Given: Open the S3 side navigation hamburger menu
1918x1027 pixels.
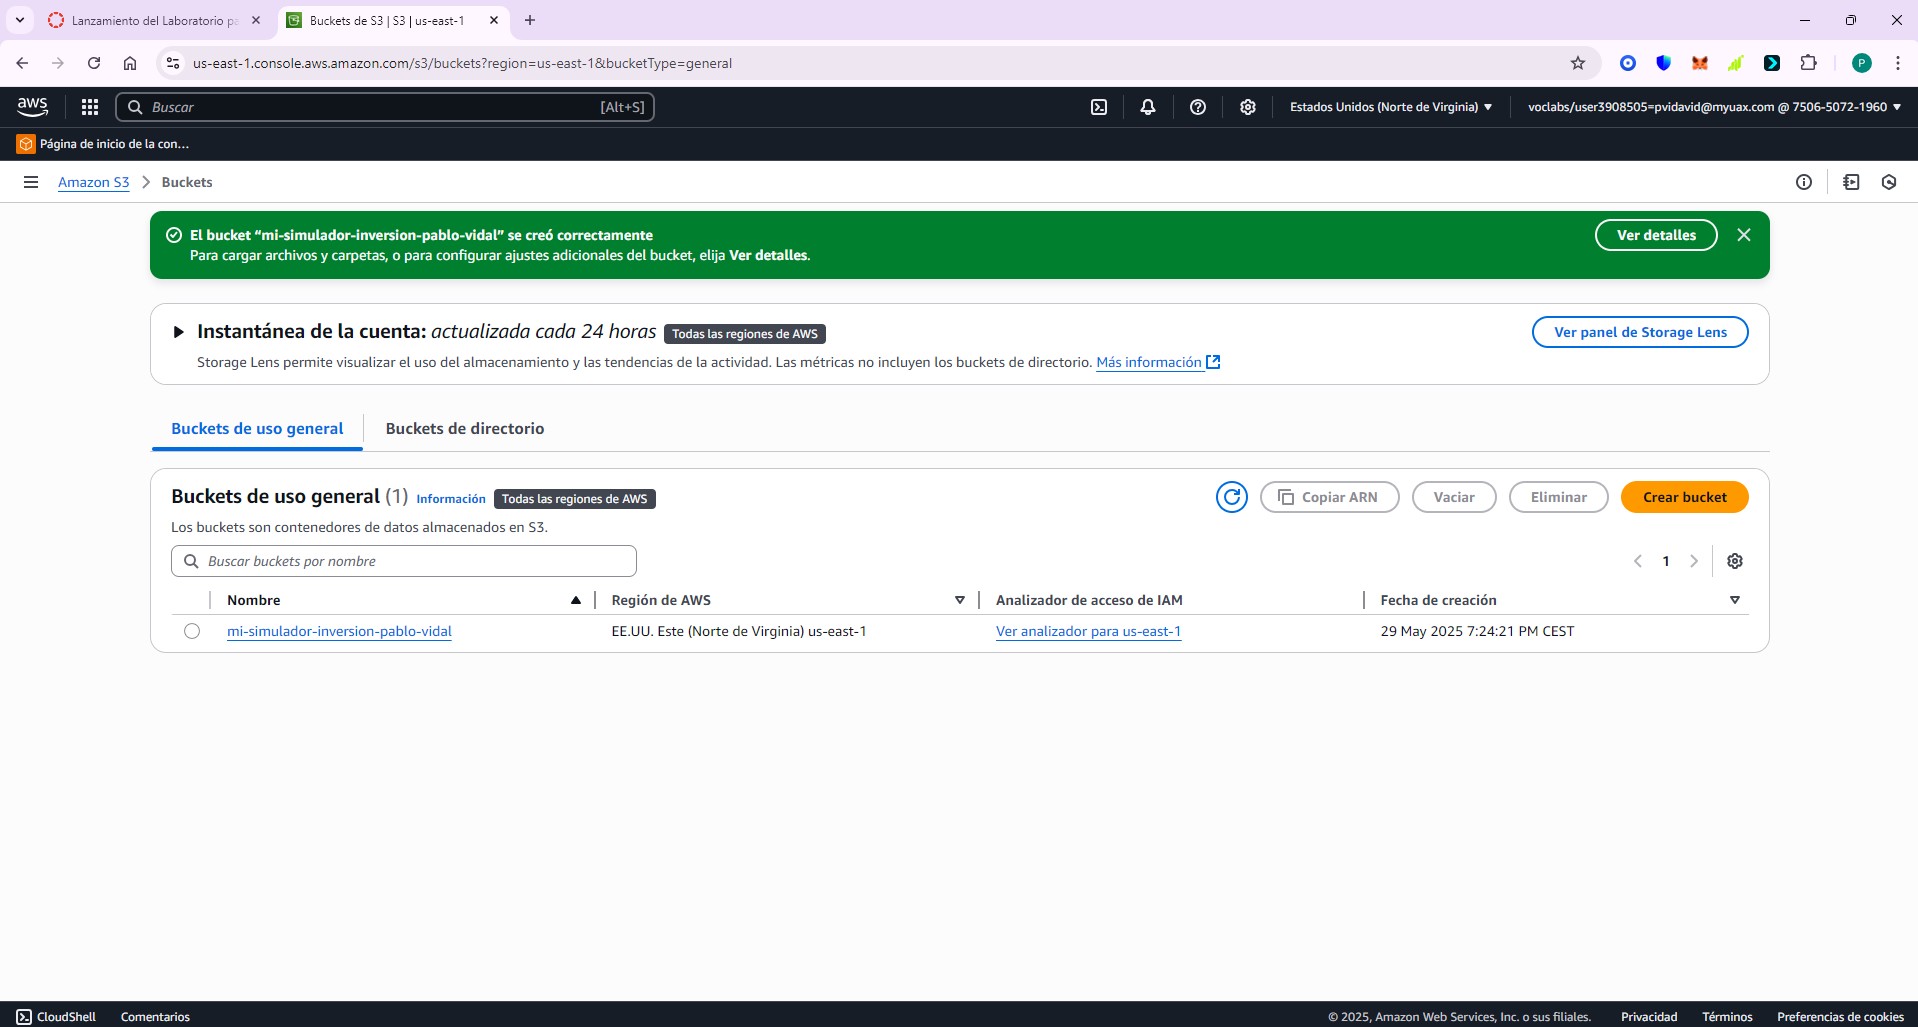Looking at the screenshot, I should 31,182.
